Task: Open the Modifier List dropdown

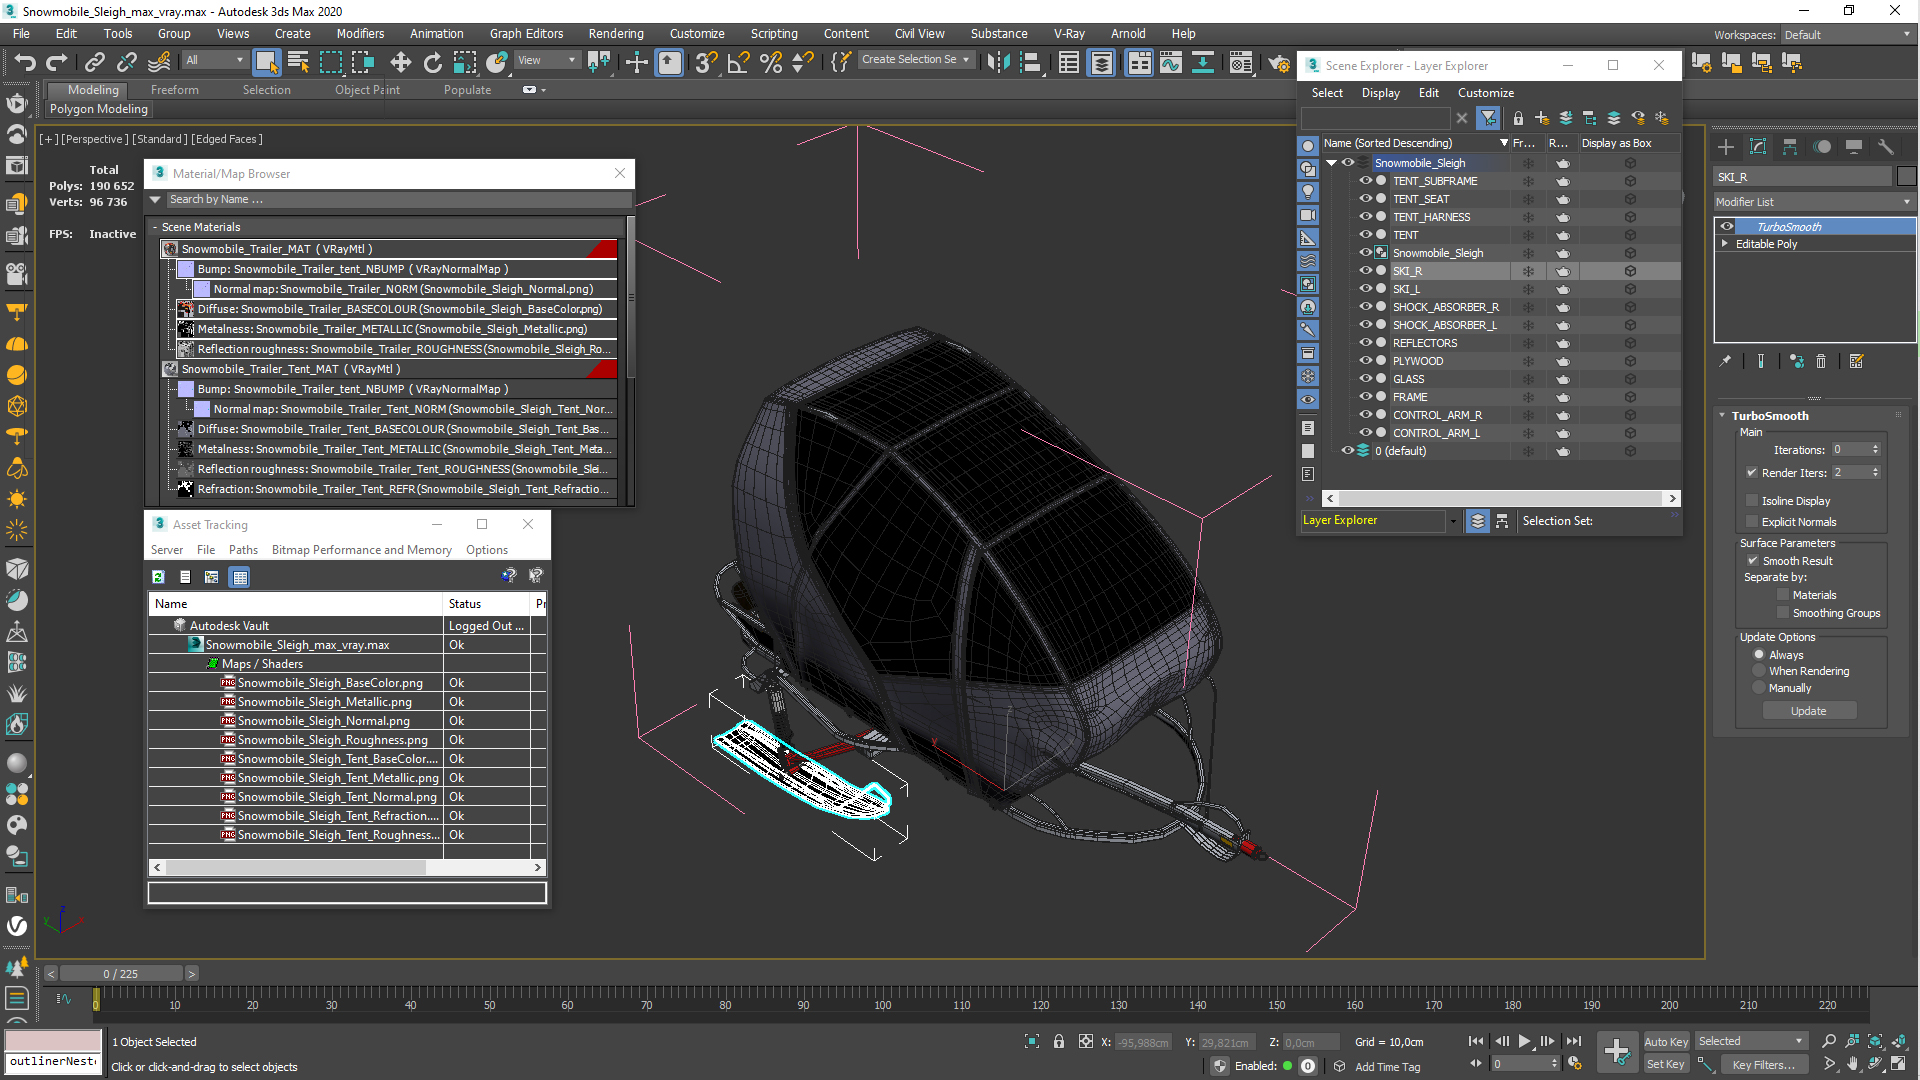Action: (1814, 202)
